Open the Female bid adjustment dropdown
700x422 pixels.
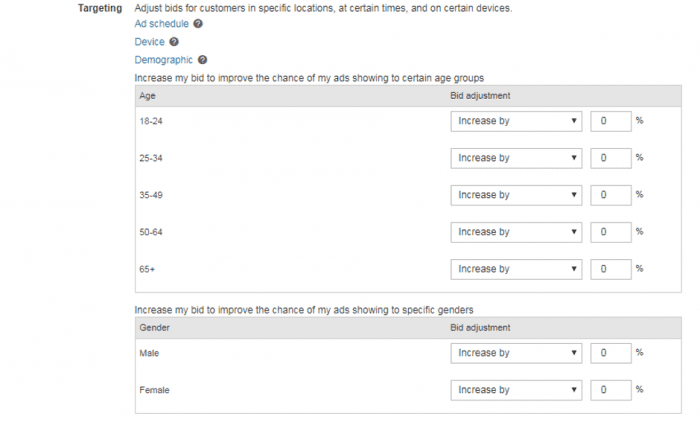[517, 390]
